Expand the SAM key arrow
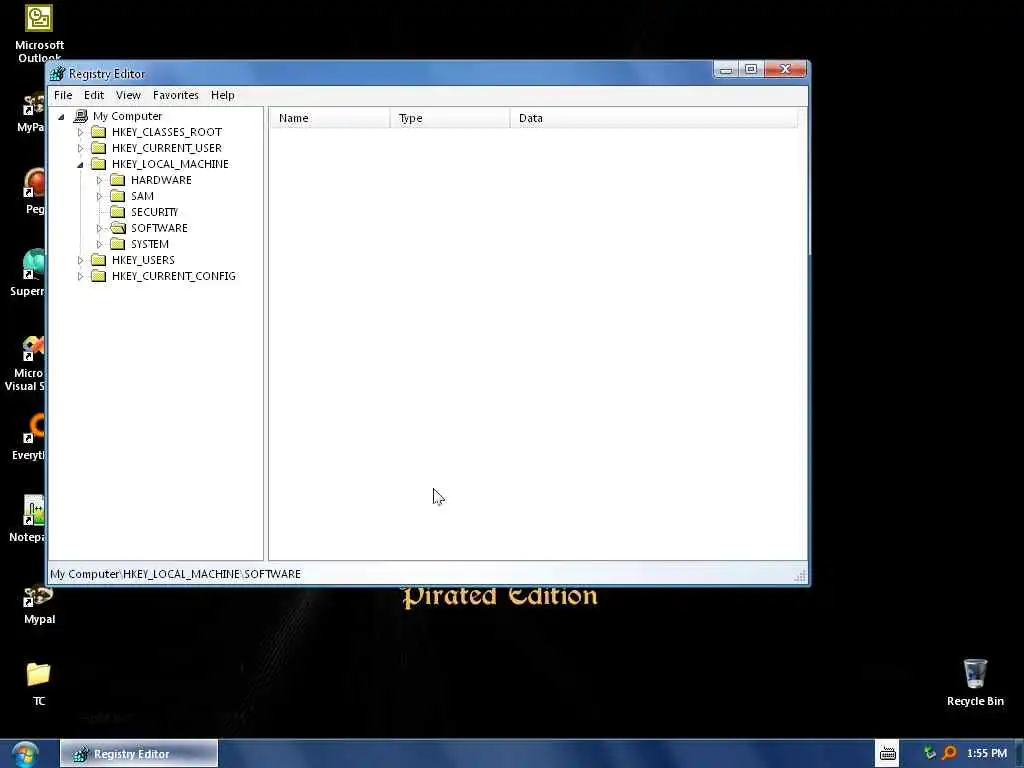 click(x=99, y=197)
